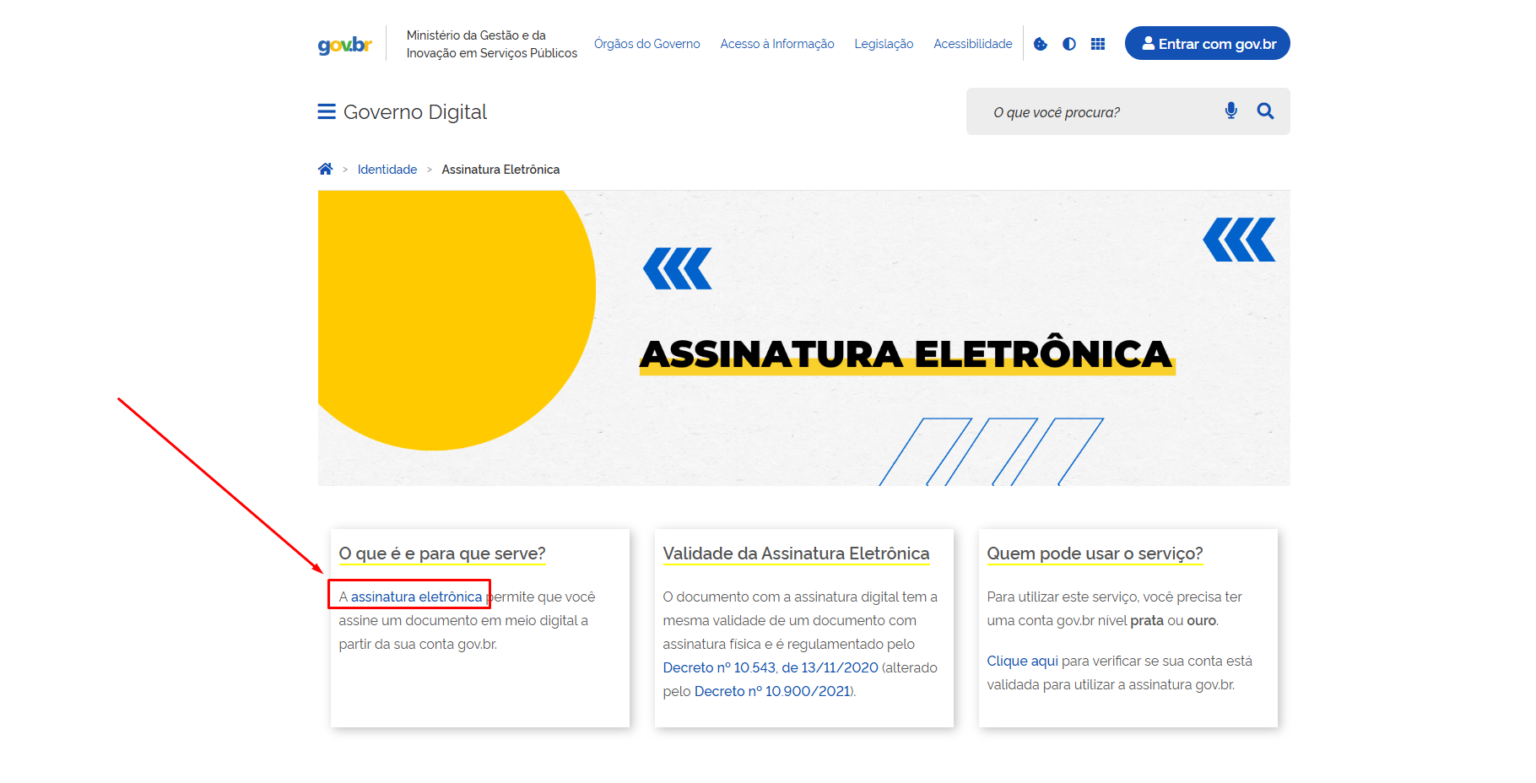Open the Decreto nº 10.900/2021 link
The image size is (1536, 783).
[772, 691]
